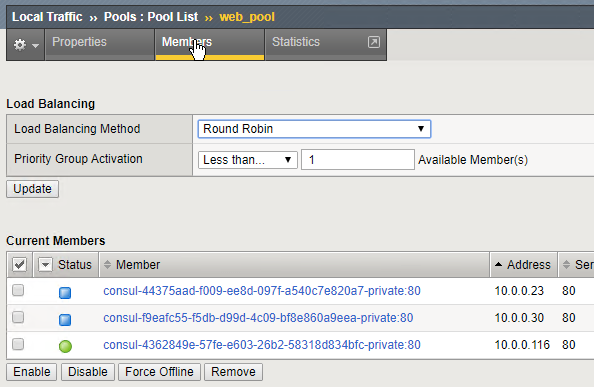
Task: Click the Disable button
Action: (x=88, y=372)
